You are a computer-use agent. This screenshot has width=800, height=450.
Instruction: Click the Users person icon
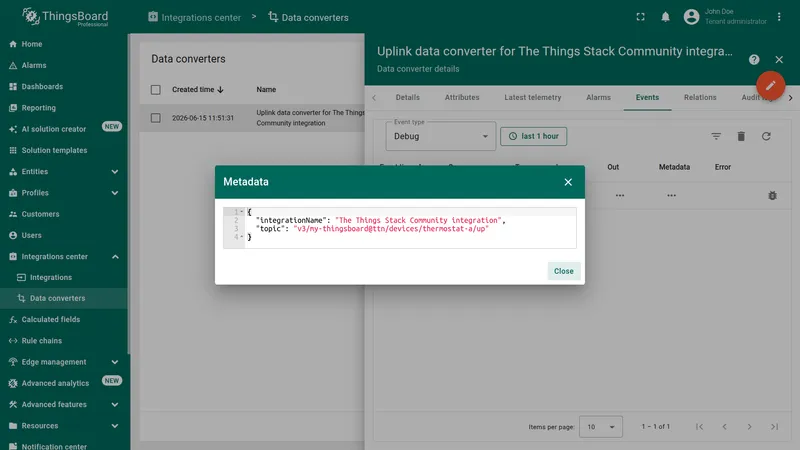click(13, 235)
